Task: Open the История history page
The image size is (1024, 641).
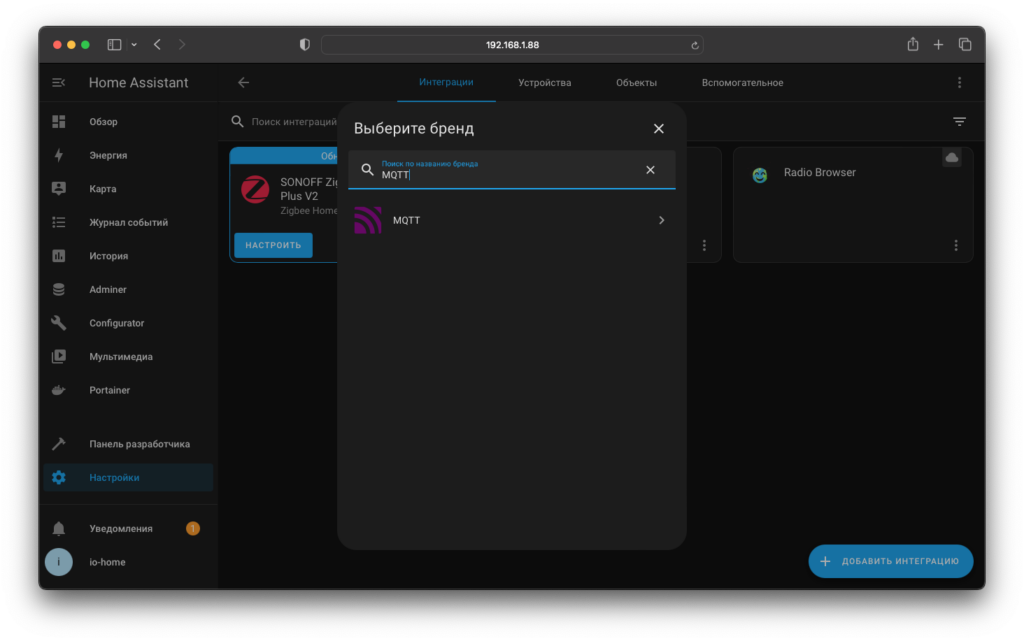Action: pos(129,256)
